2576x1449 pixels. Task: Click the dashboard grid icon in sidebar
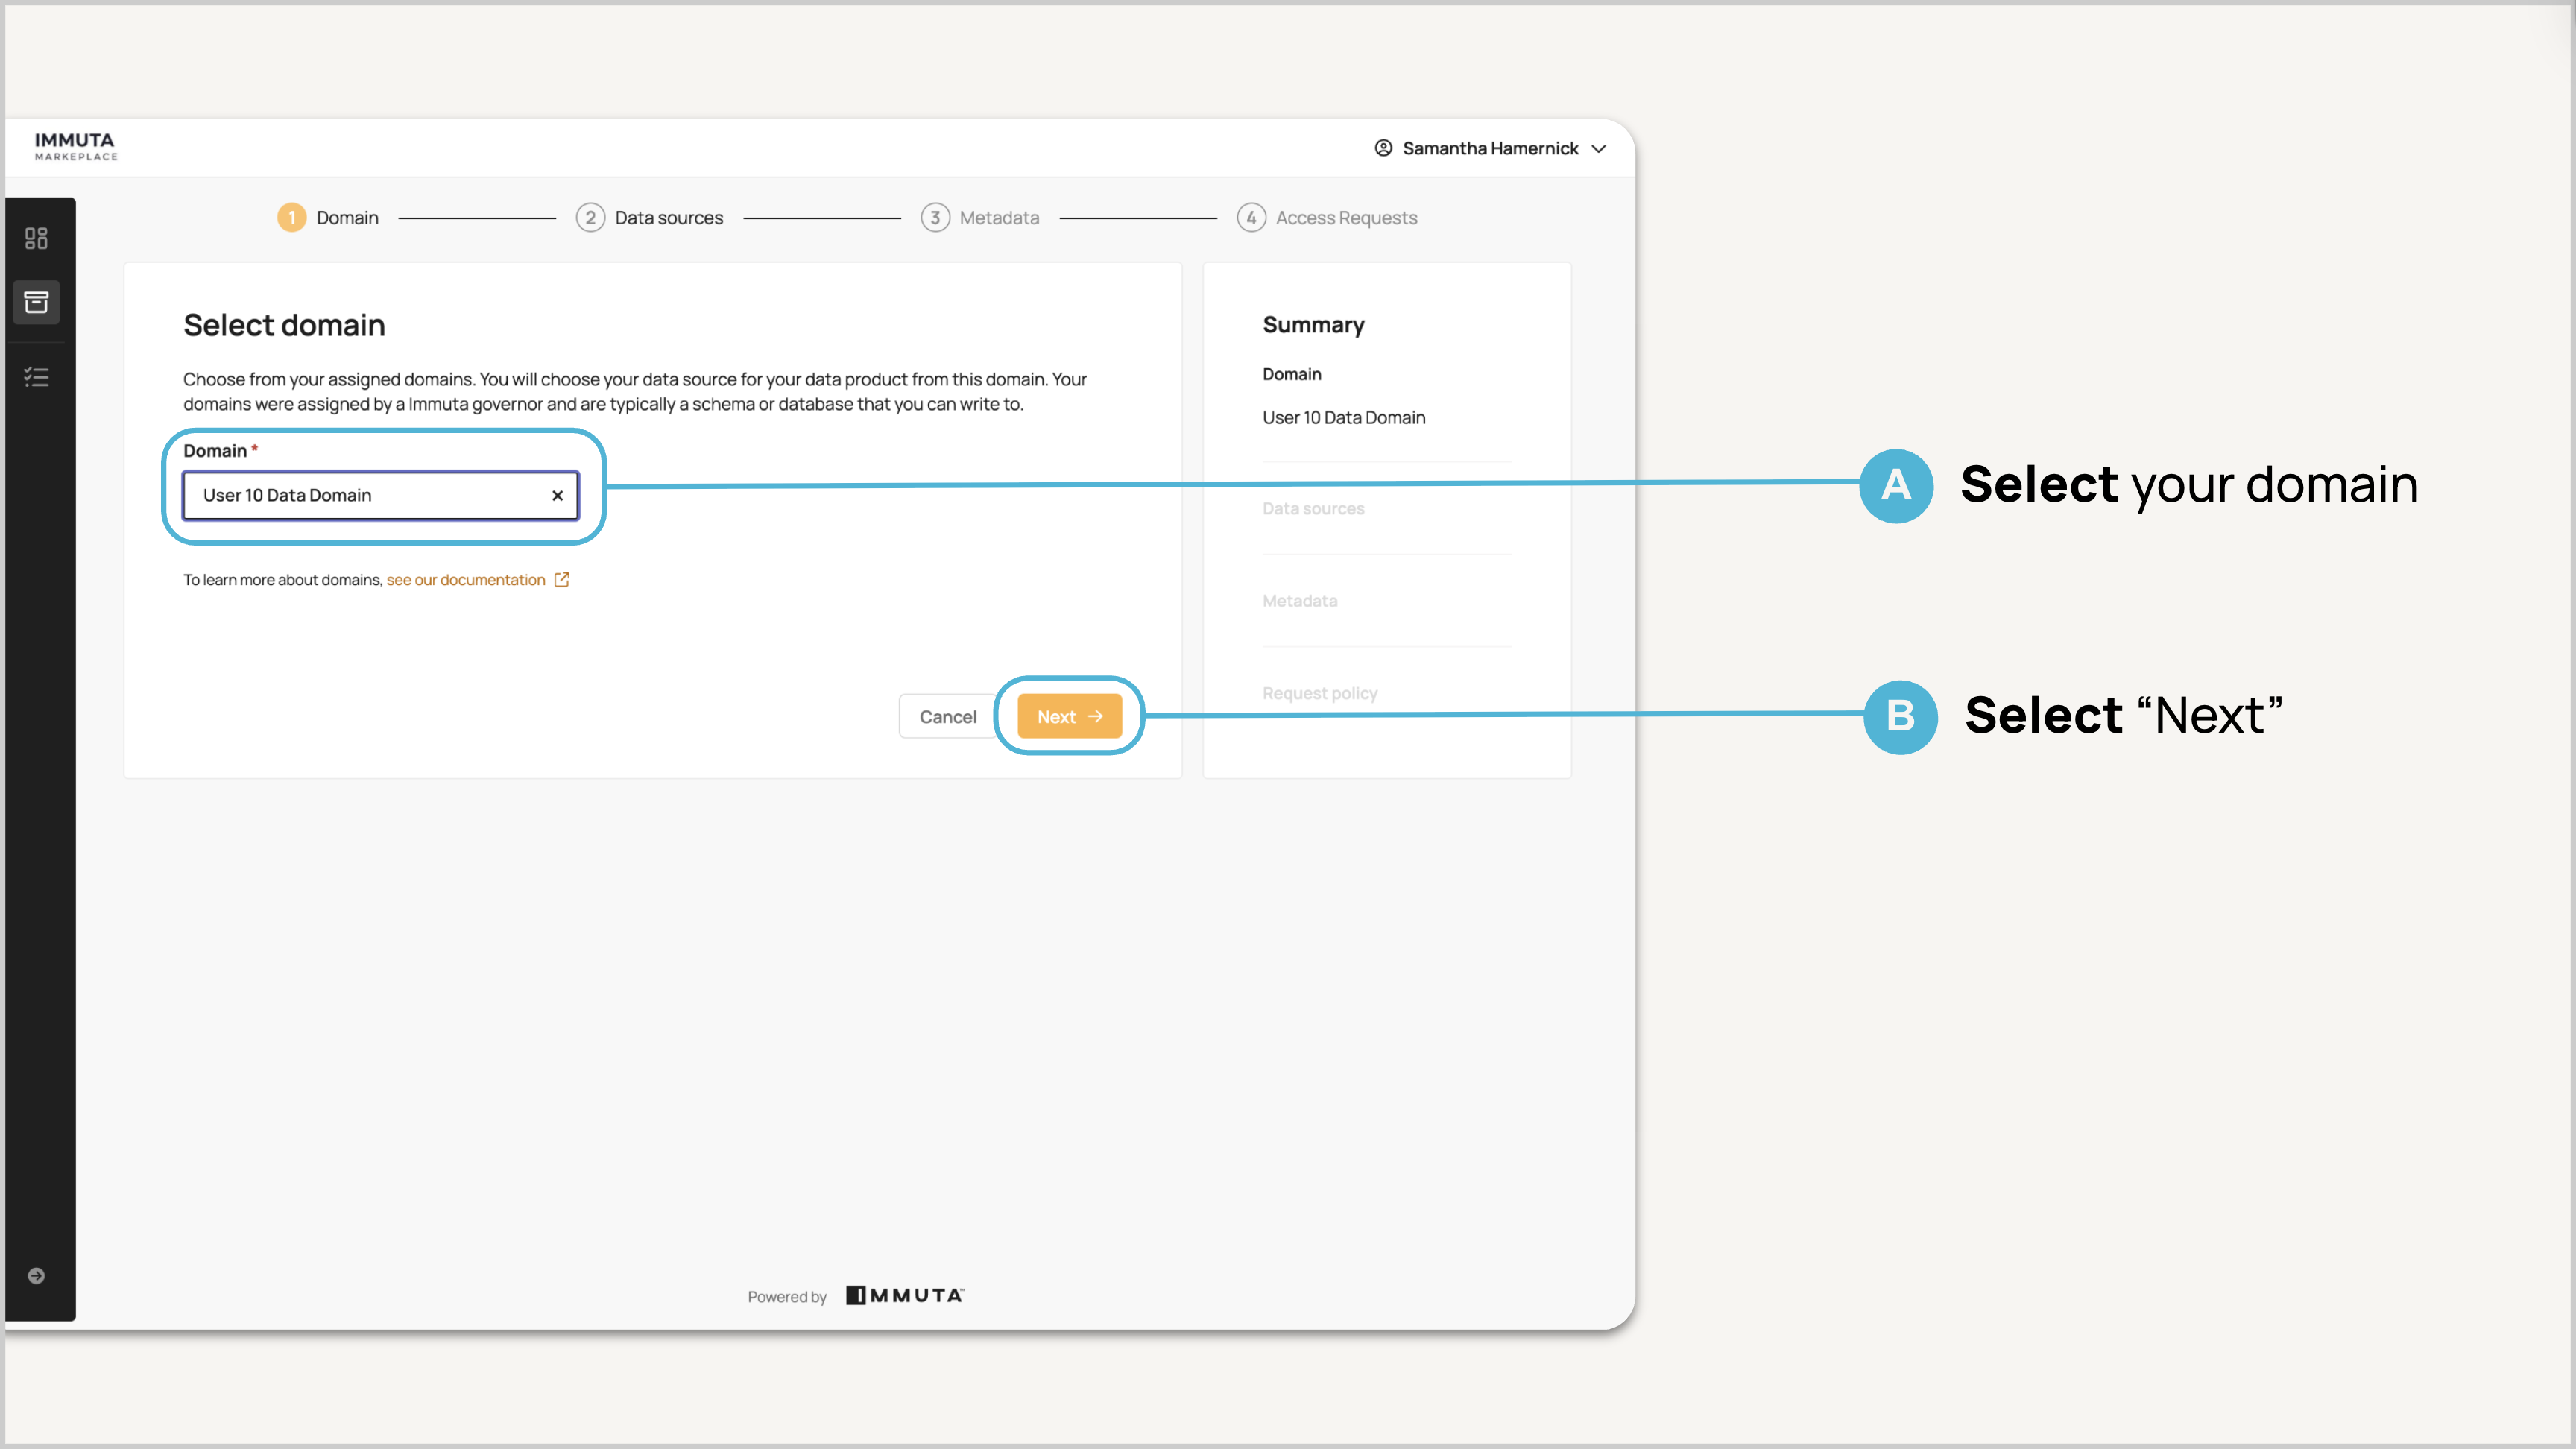(x=36, y=238)
